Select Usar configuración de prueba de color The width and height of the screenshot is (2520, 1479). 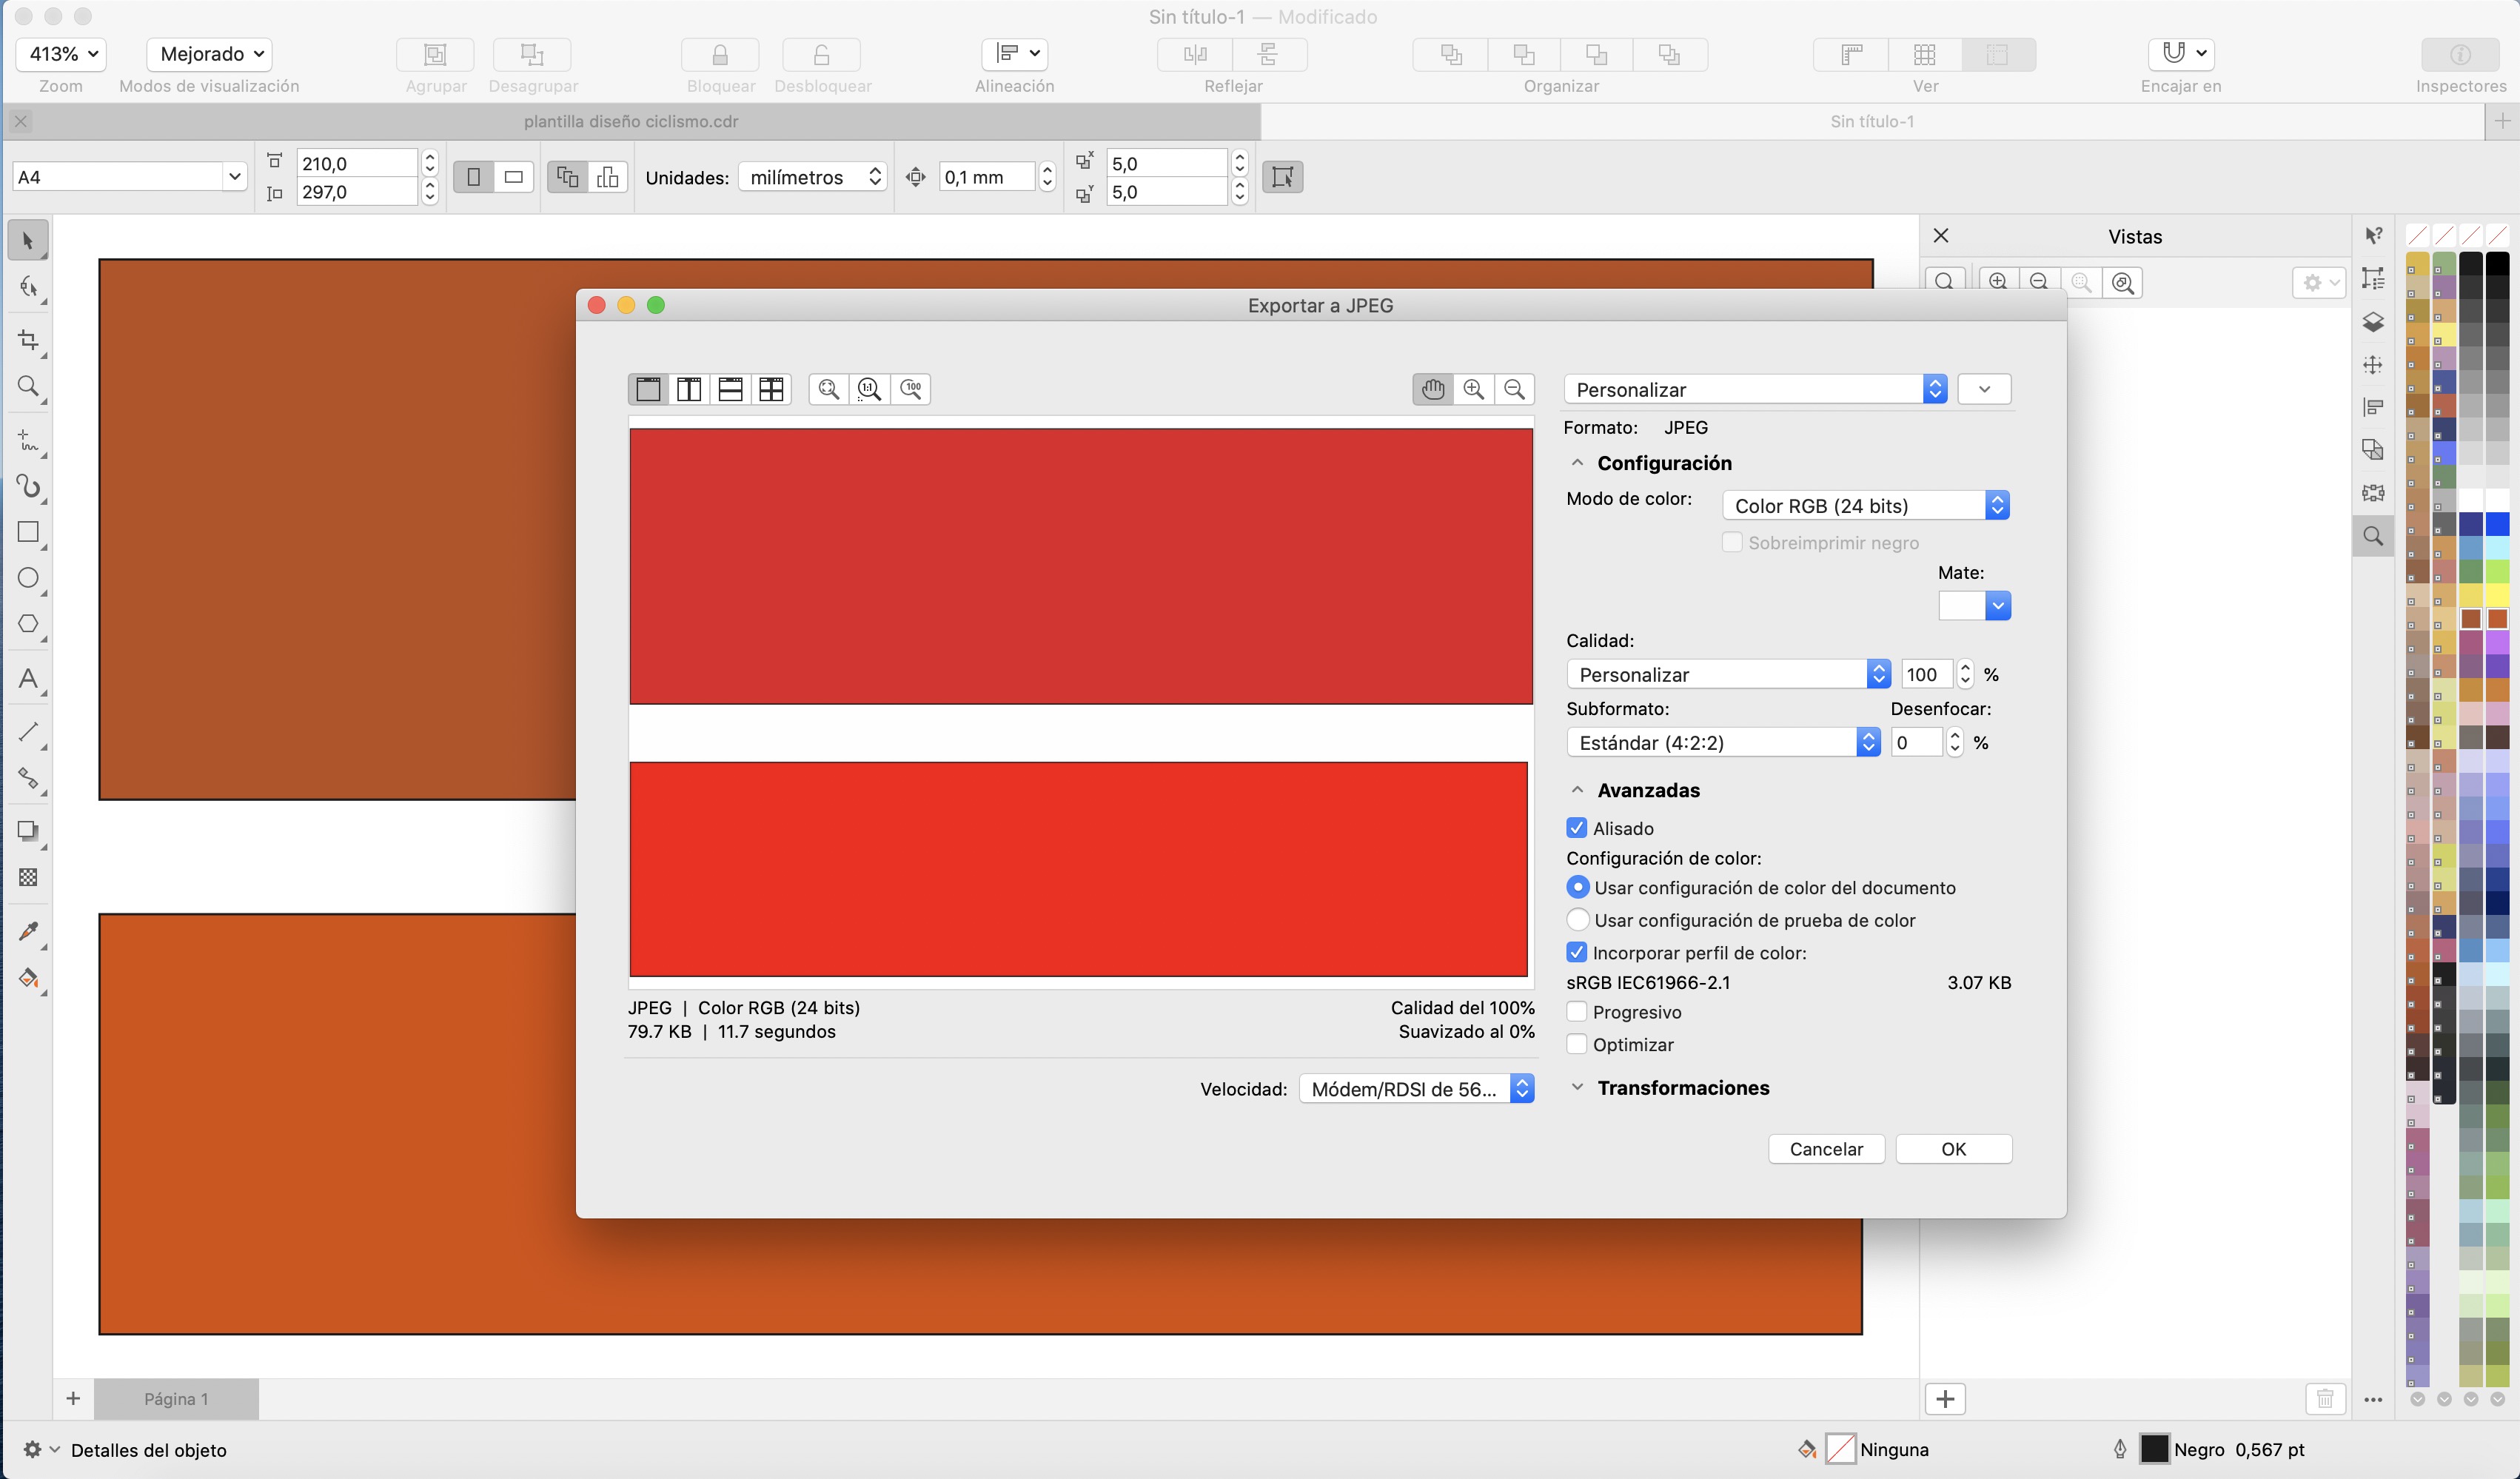(x=1577, y=920)
